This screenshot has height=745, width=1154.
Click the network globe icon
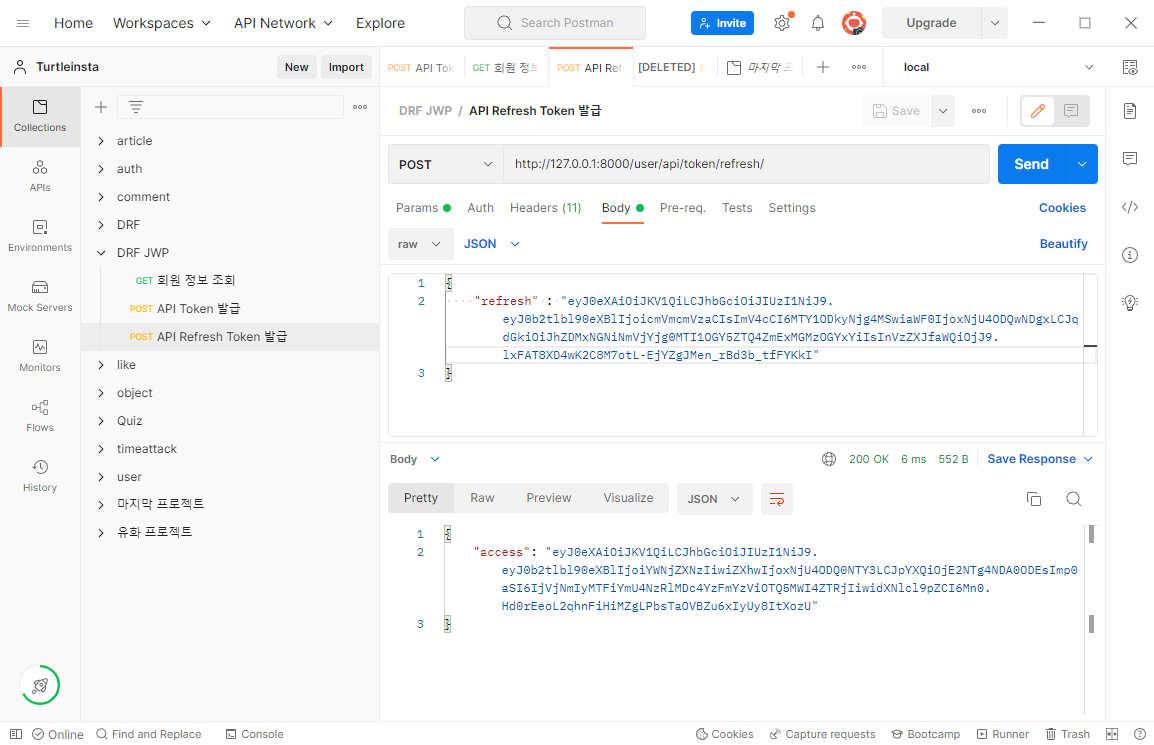(x=829, y=459)
